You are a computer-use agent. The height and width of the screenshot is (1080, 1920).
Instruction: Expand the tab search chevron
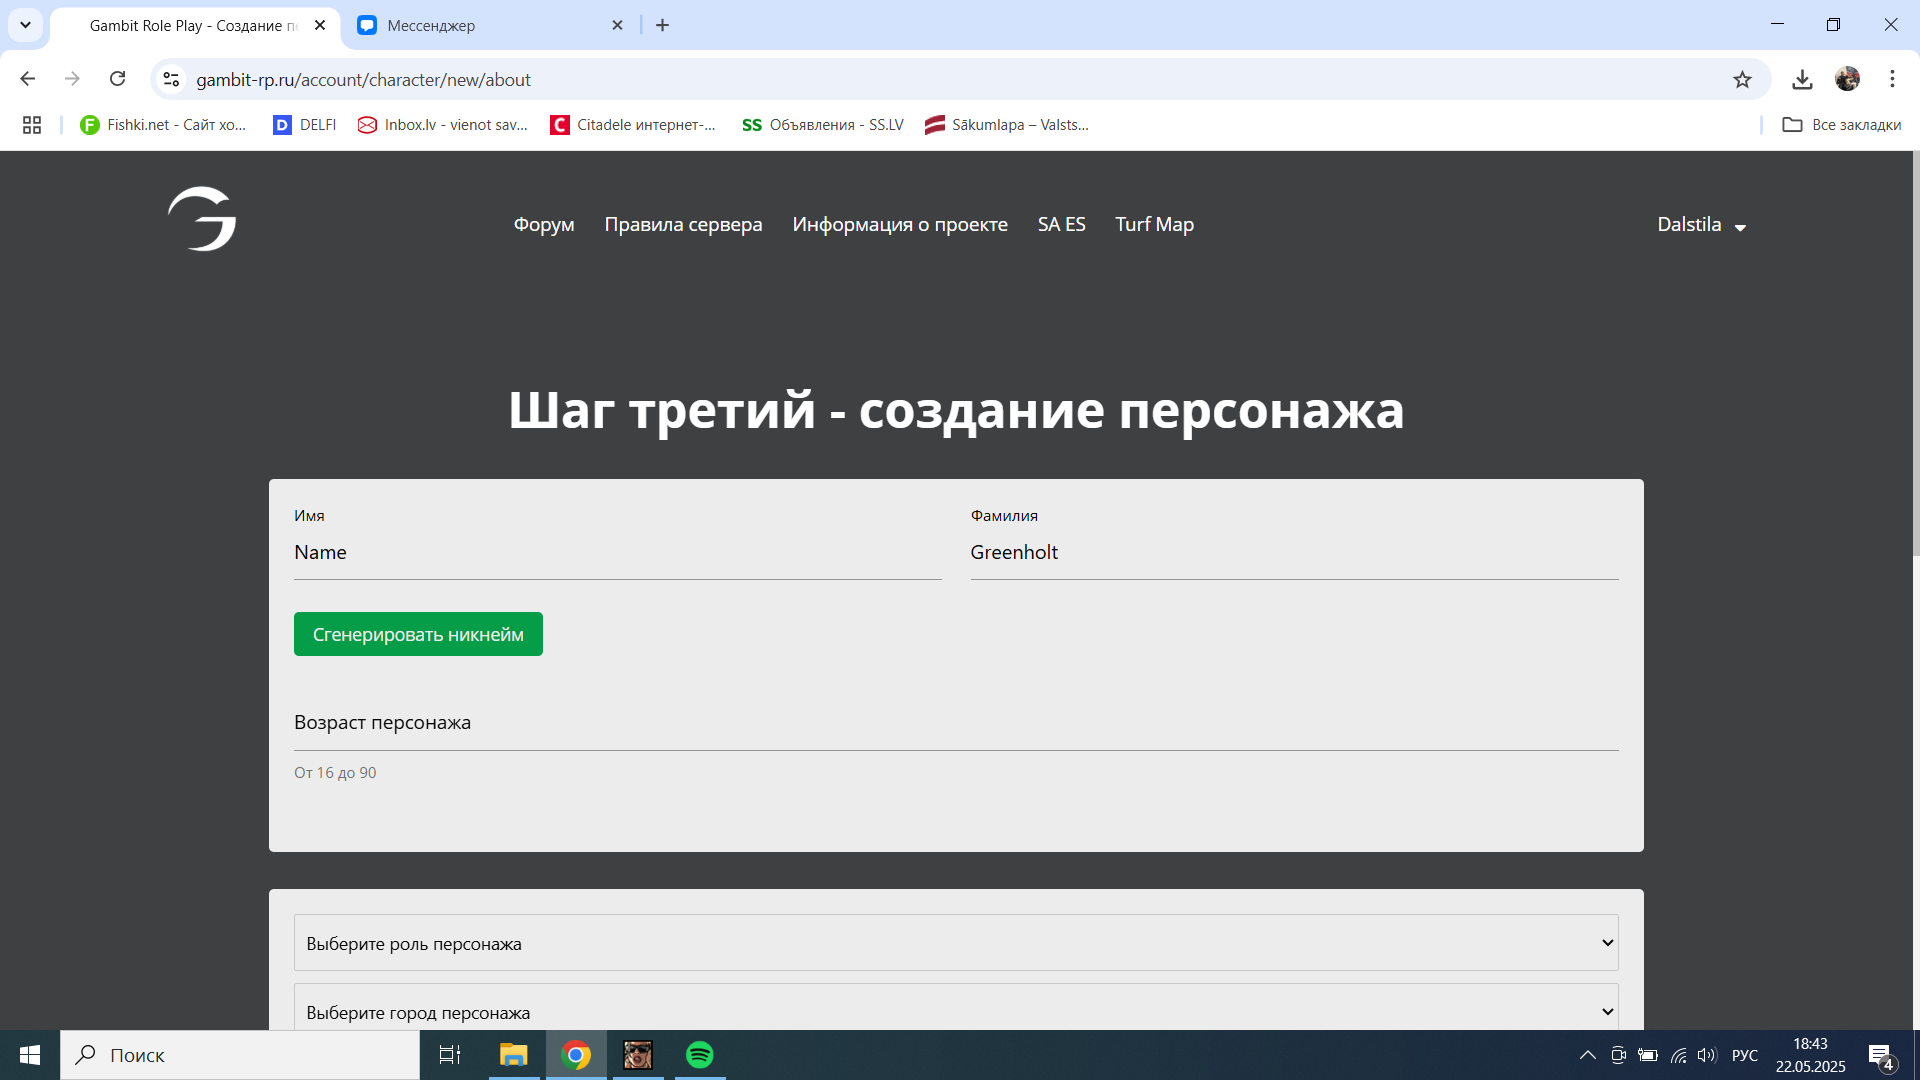(25, 25)
